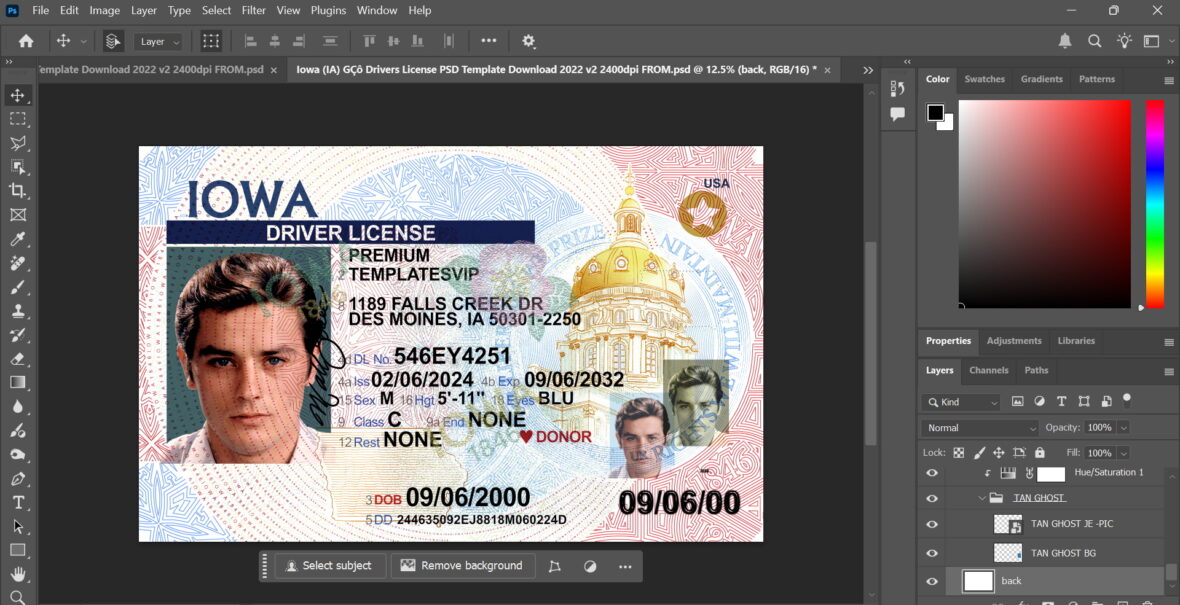This screenshot has width=1180, height=605.
Task: Open the layer filter Kind dropdown
Action: tap(960, 401)
